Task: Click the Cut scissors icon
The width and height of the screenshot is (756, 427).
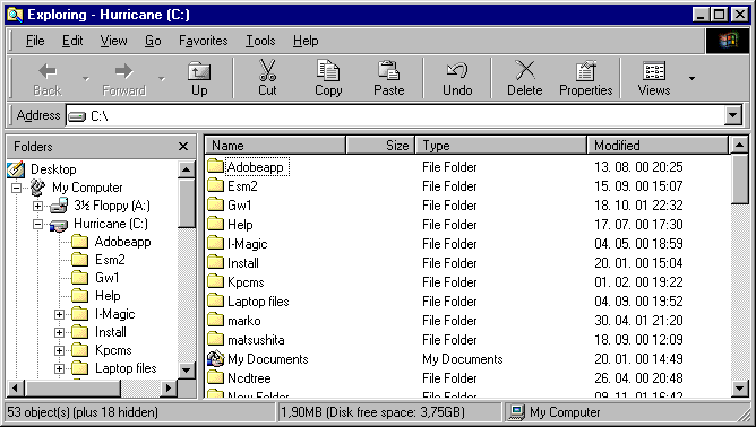Action: [x=267, y=72]
